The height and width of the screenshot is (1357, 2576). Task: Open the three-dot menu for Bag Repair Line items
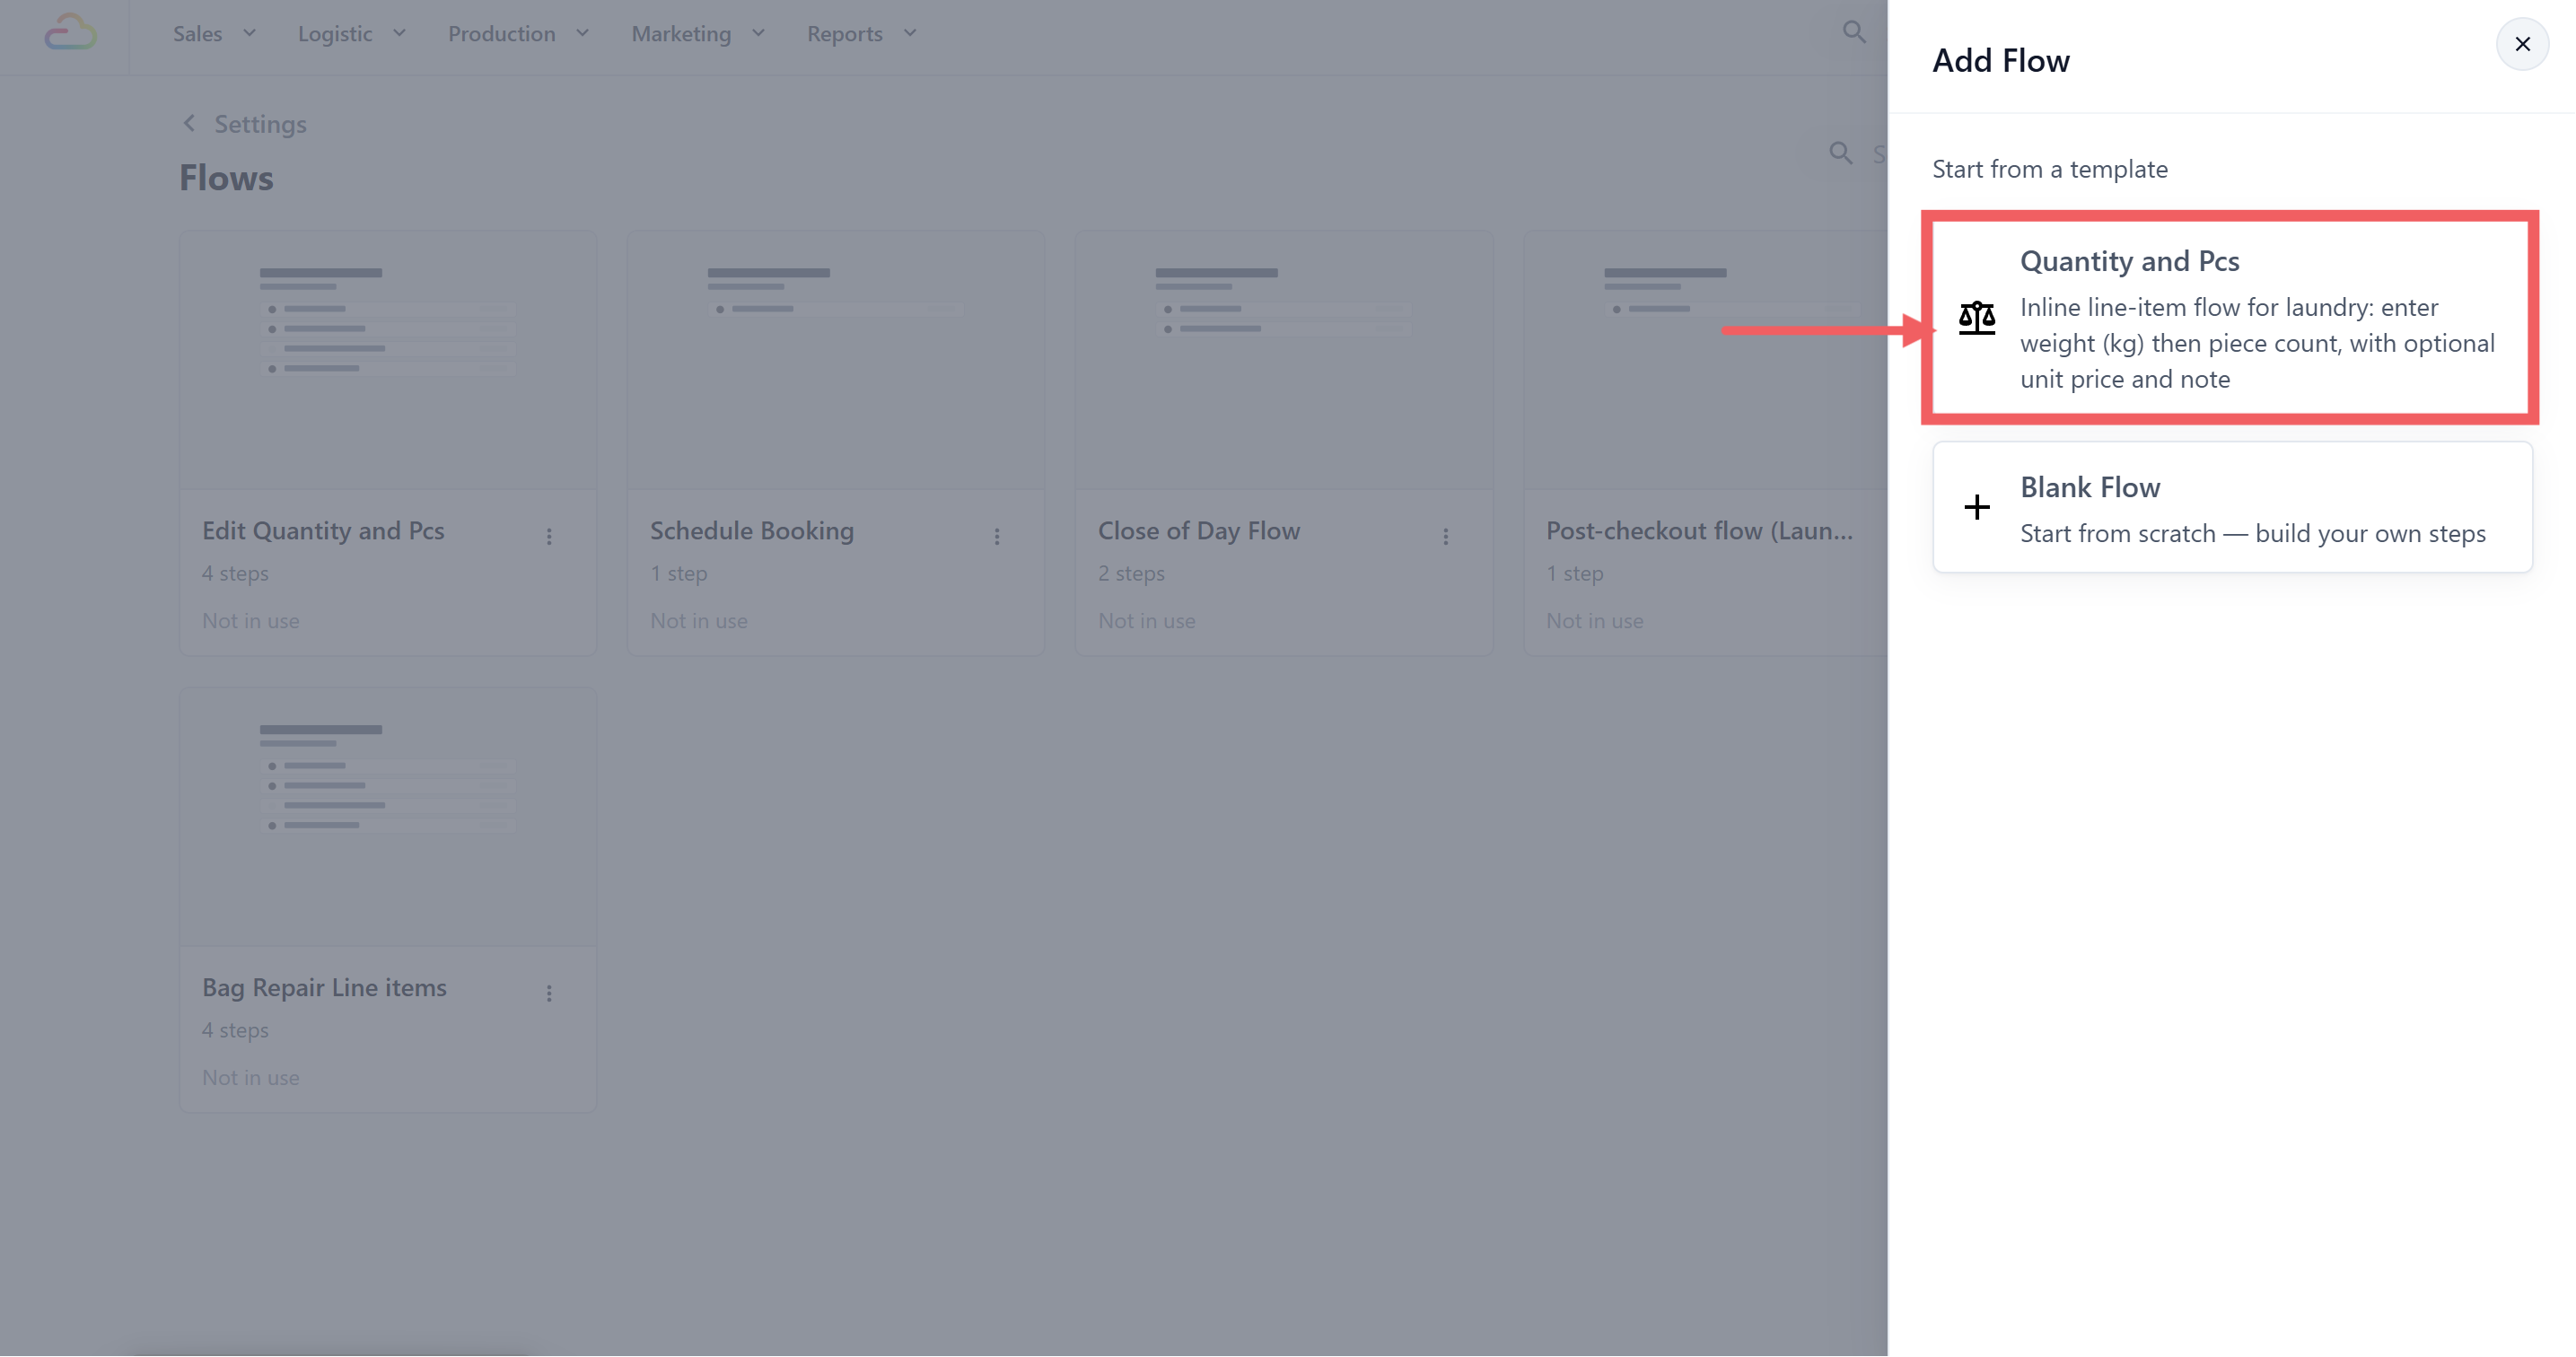(x=549, y=993)
